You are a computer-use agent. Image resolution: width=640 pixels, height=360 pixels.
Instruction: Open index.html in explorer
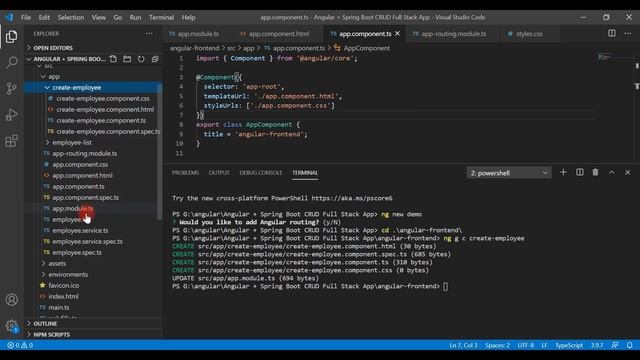pyautogui.click(x=63, y=296)
